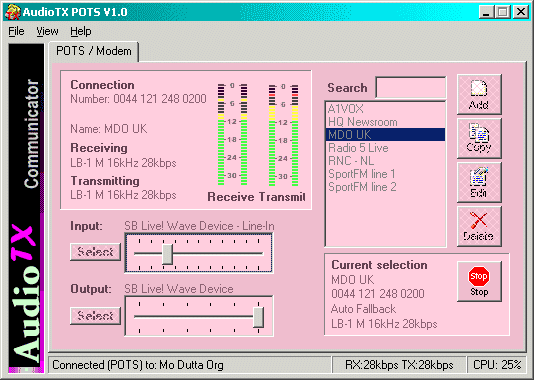534x380 pixels.
Task: Click the CPU: 25% status pane
Action: pos(497,365)
